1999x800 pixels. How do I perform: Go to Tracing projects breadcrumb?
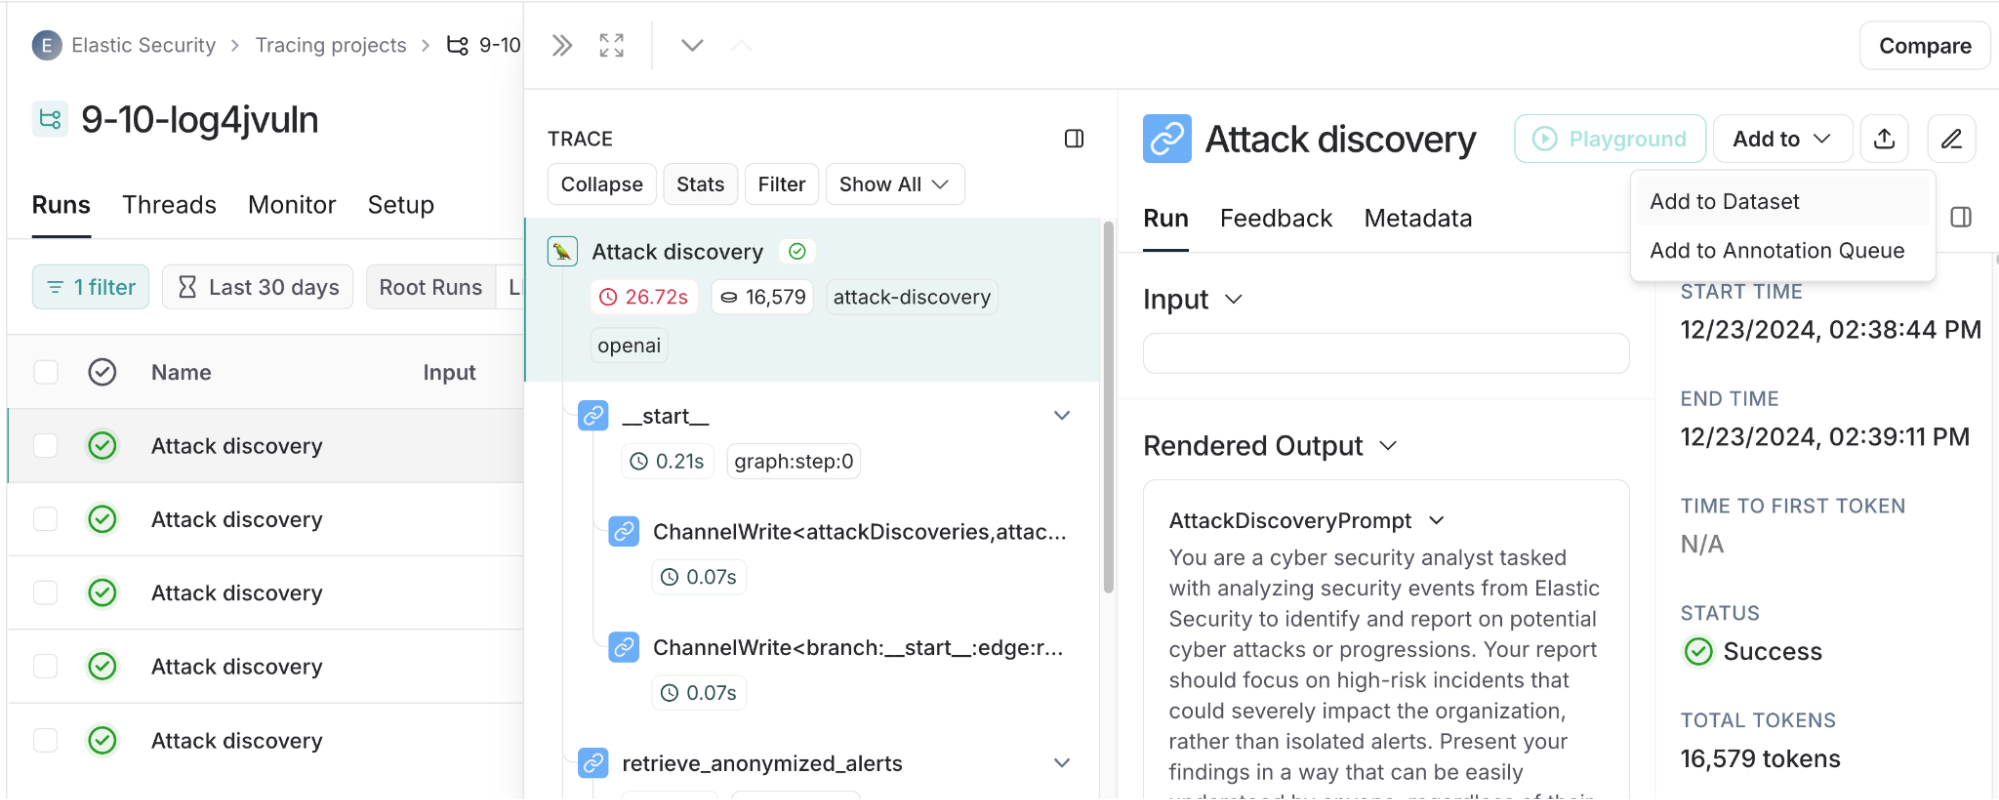point(330,45)
